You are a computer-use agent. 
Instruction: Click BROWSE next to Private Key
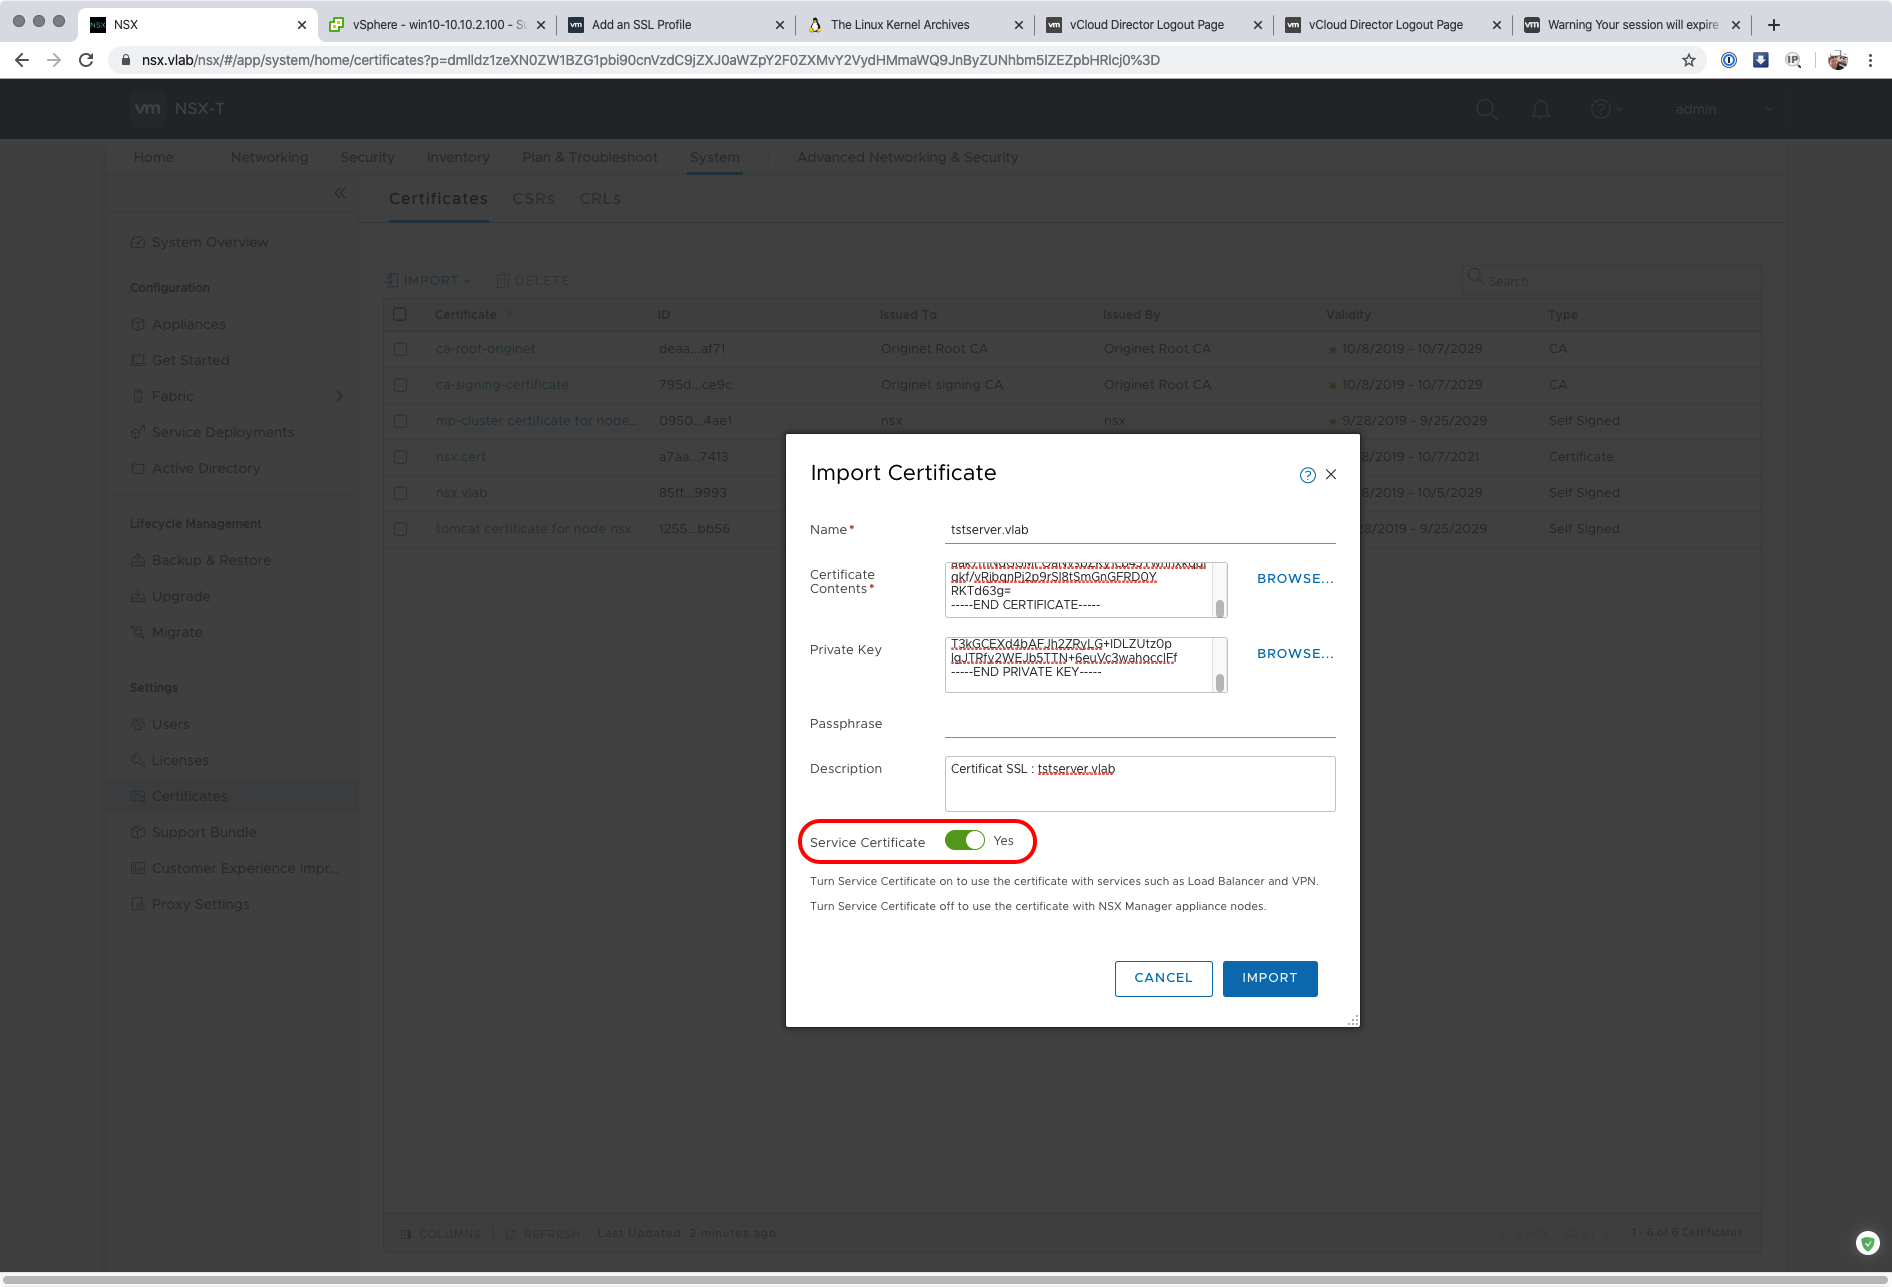coord(1295,654)
